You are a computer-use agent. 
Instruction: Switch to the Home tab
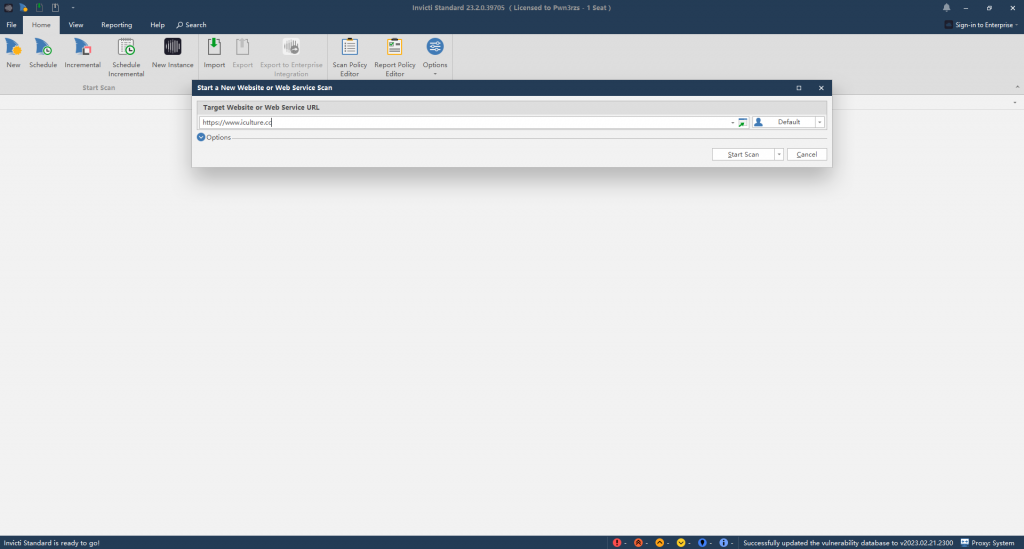tap(41, 25)
